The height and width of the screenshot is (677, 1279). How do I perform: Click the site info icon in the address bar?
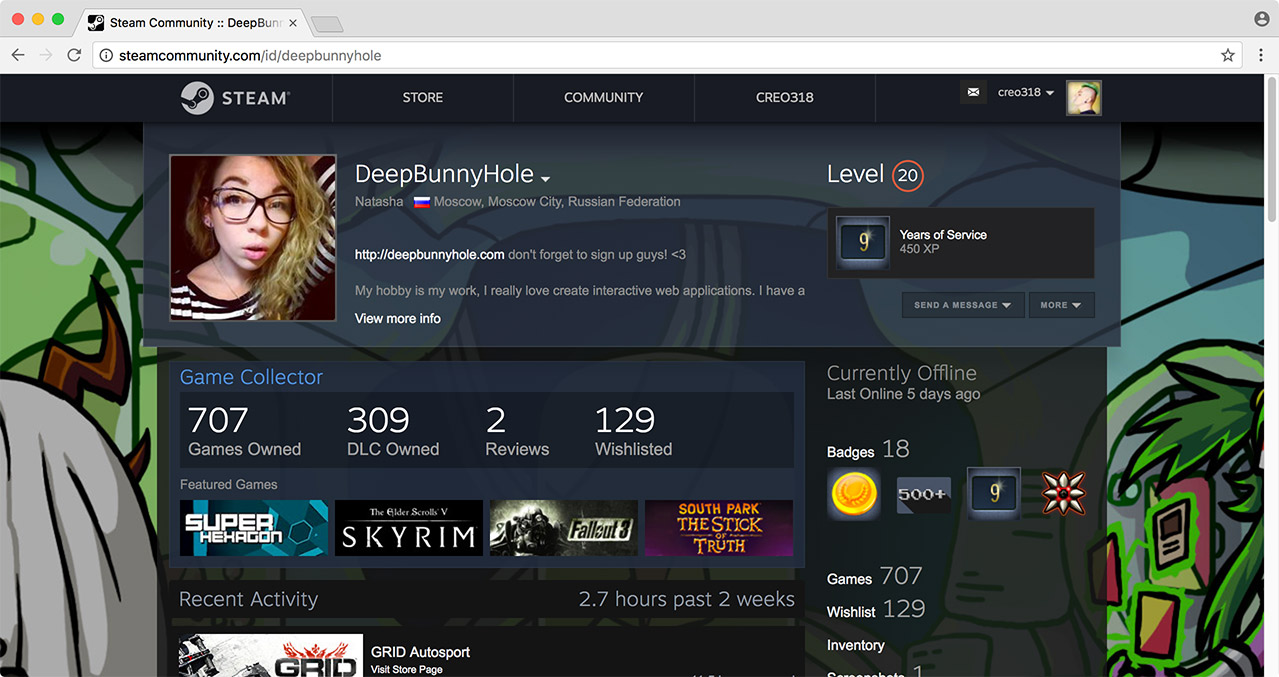pyautogui.click(x=106, y=56)
